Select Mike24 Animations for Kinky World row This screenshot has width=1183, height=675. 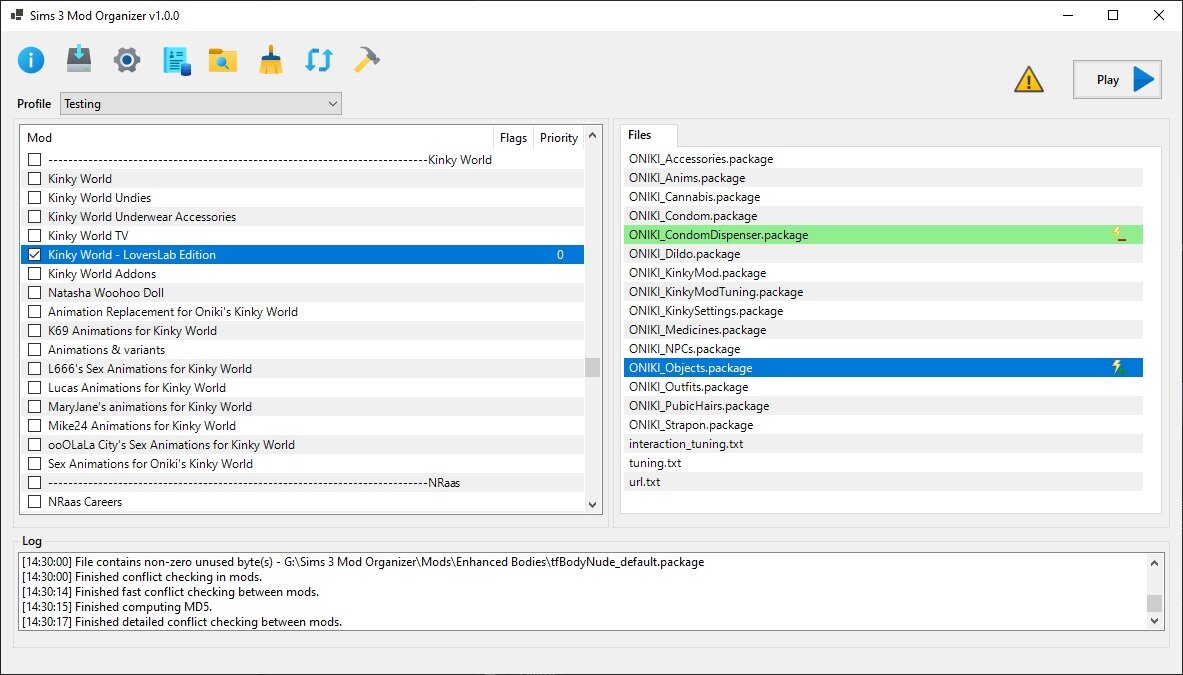(303, 426)
